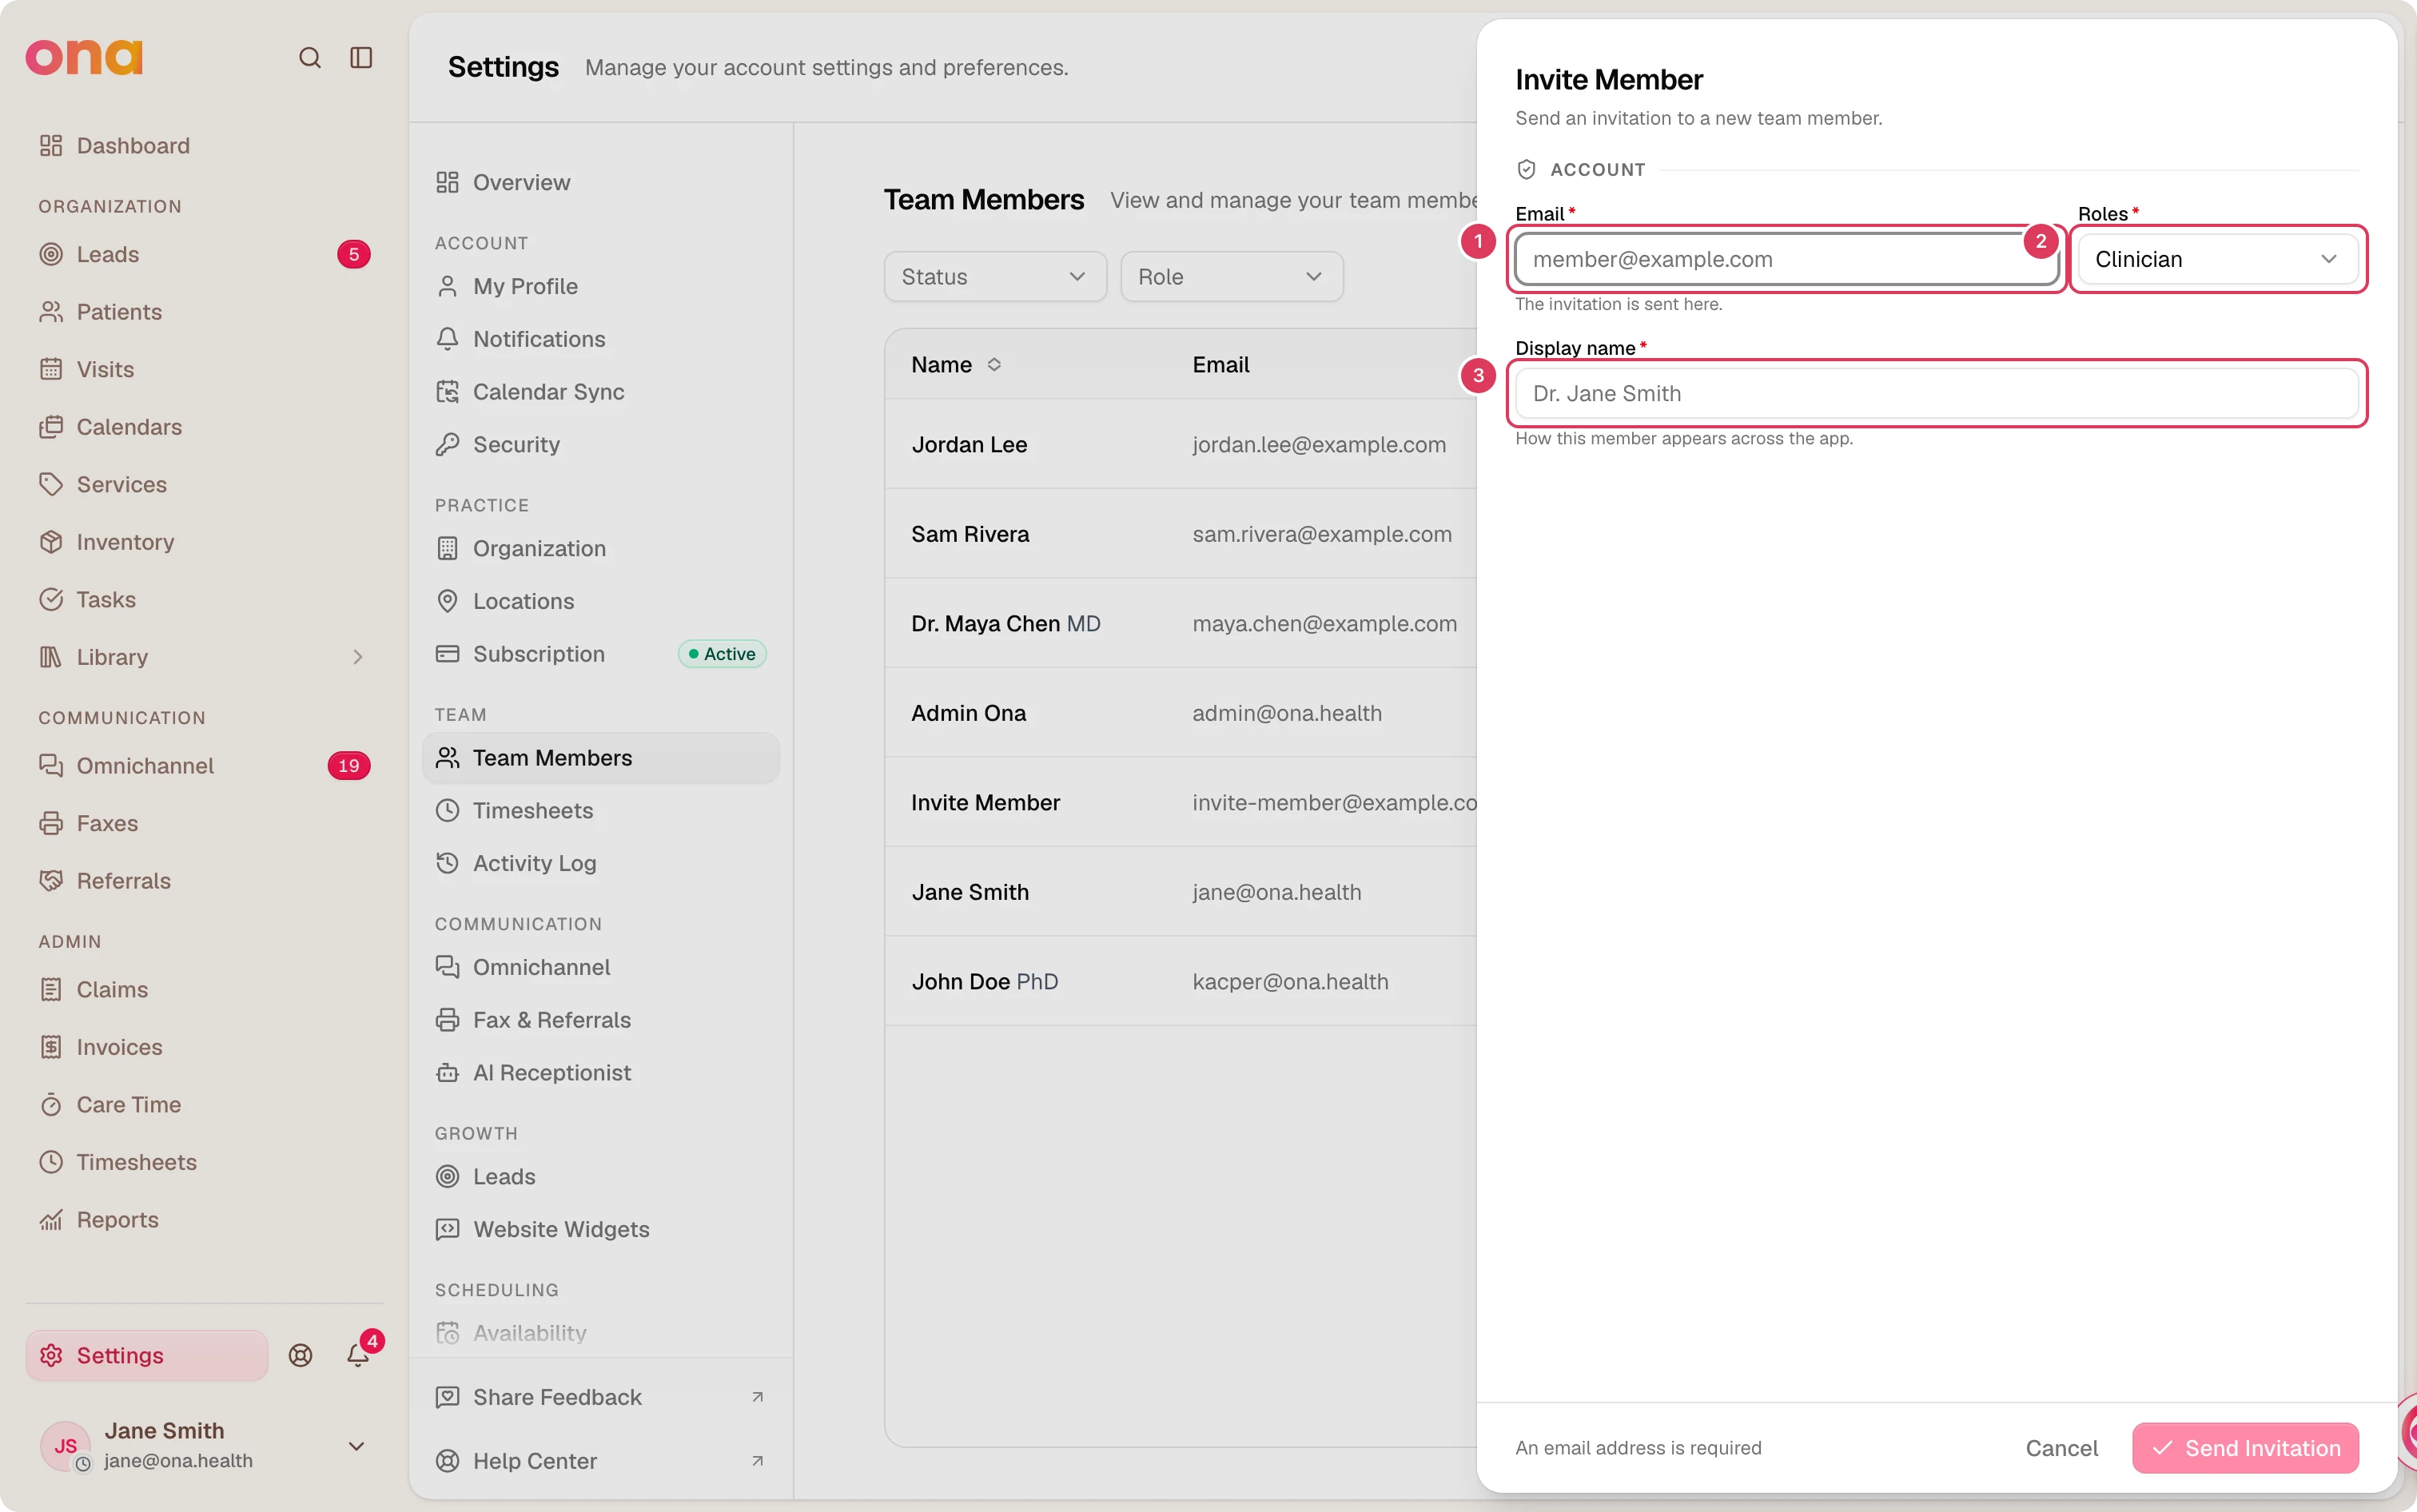Click the Name column sort icon
Viewport: 2417px width, 1512px height.
tap(993, 365)
